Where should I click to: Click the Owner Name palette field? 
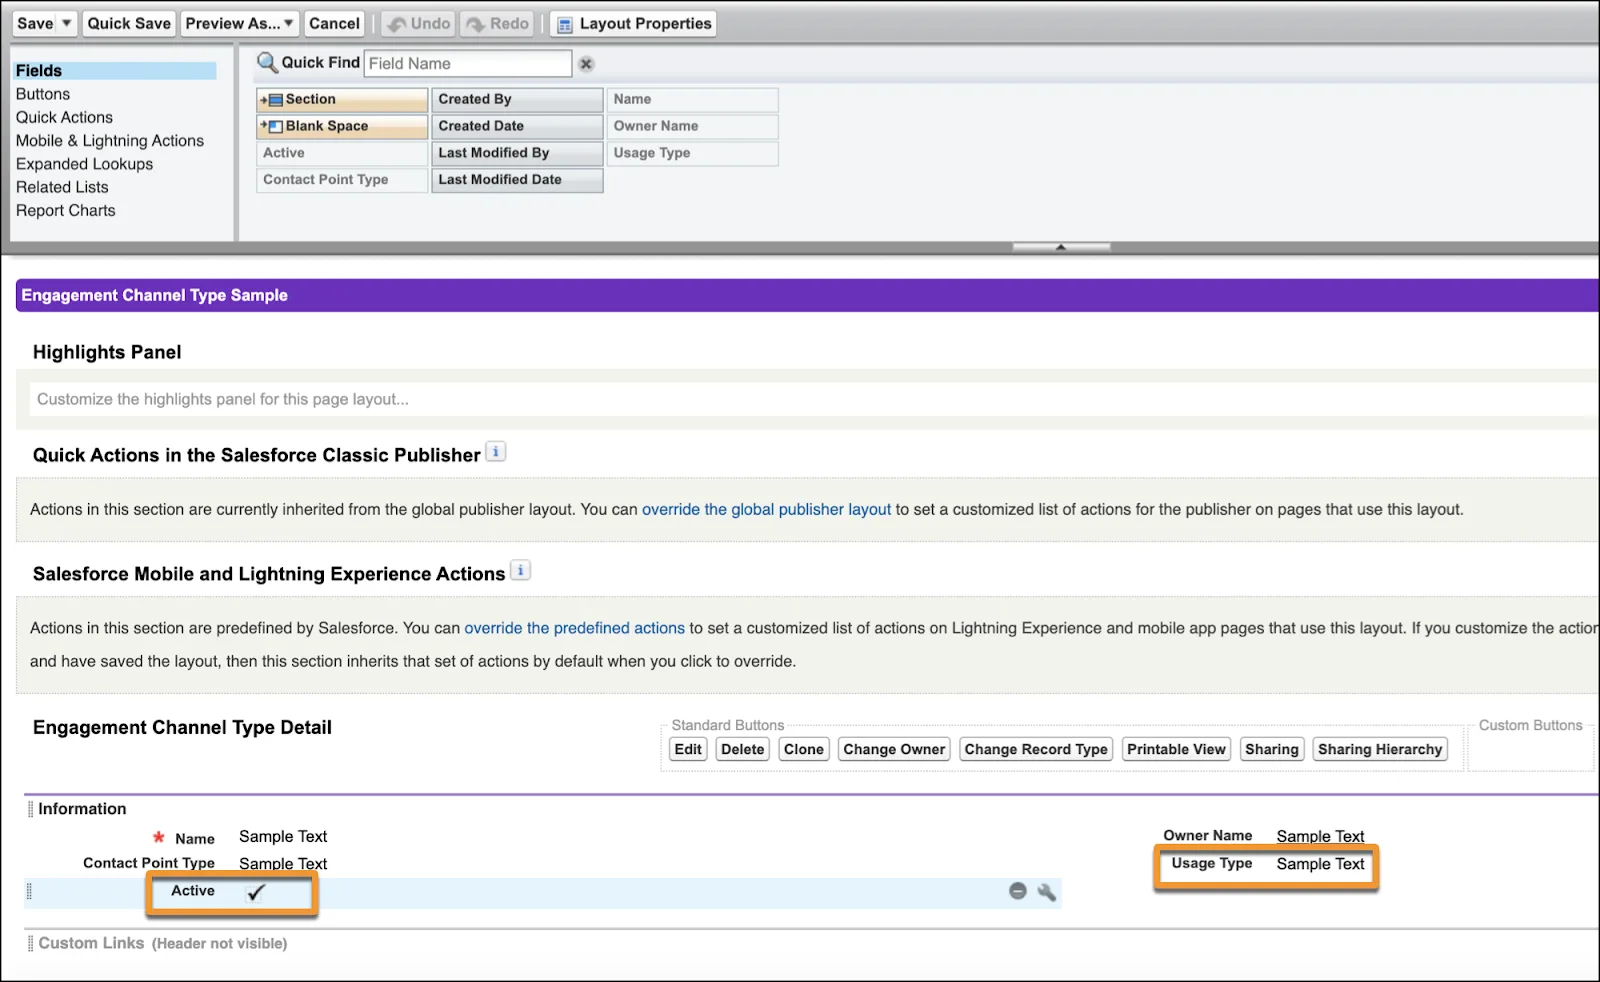click(692, 126)
